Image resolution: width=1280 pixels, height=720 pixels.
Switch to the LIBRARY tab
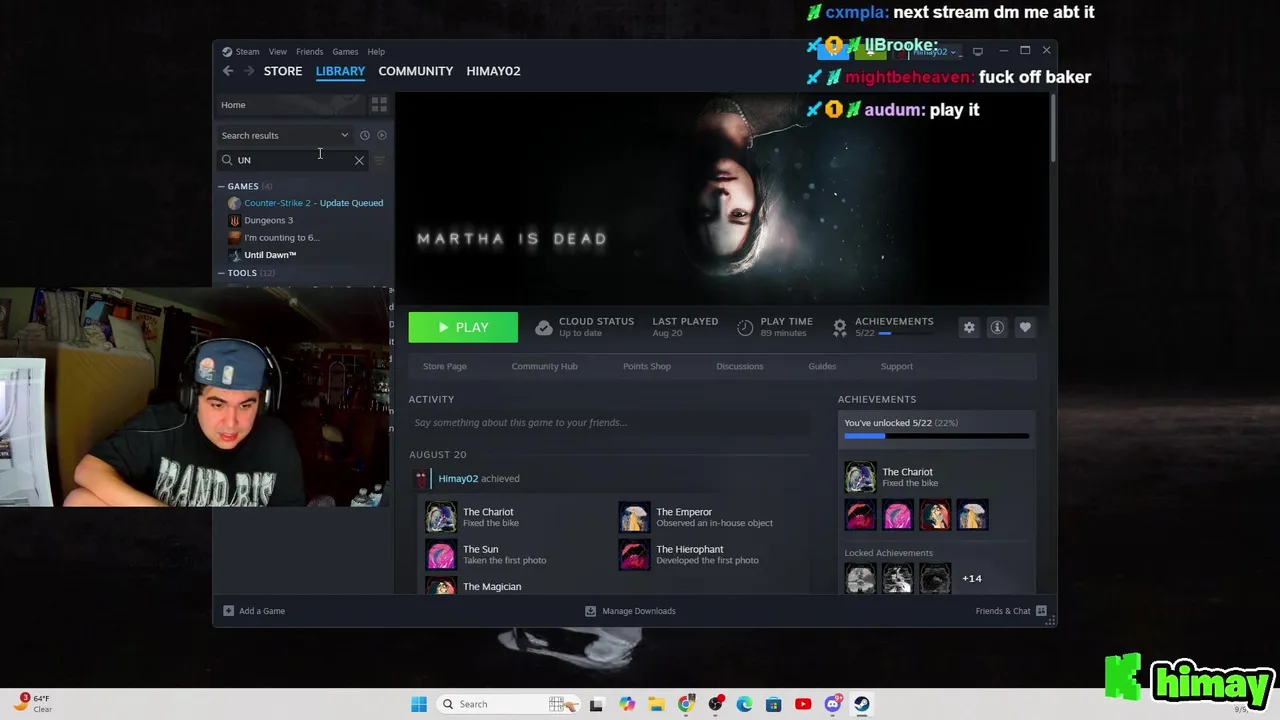point(340,71)
